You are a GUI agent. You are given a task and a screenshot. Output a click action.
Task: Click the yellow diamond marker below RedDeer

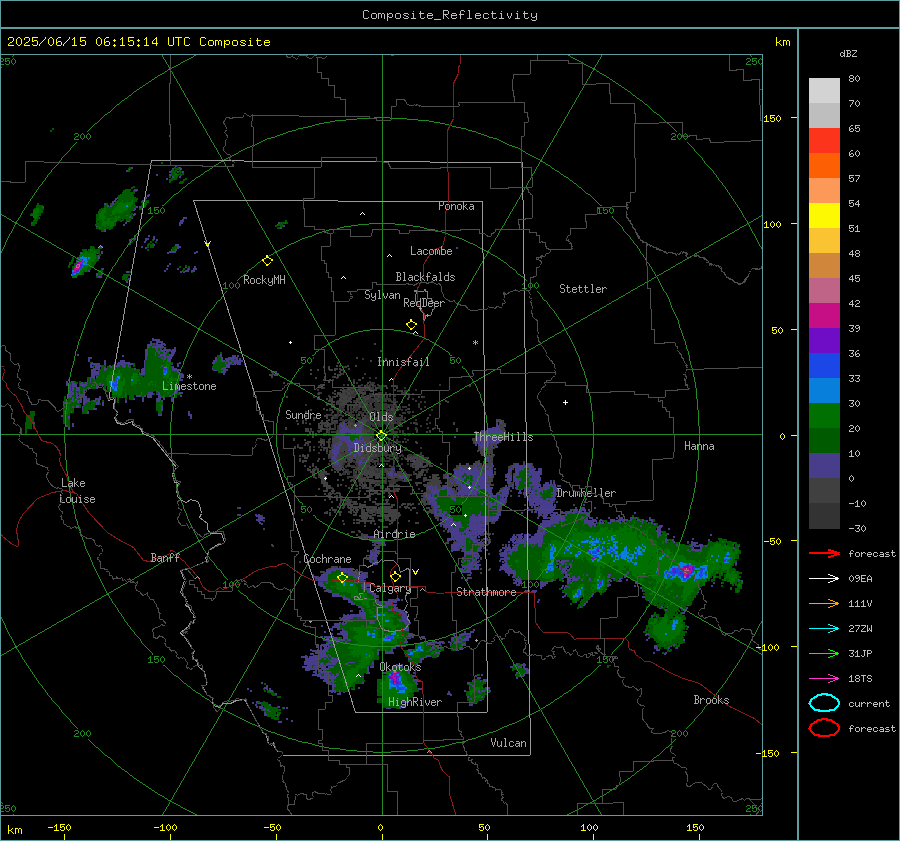click(411, 325)
